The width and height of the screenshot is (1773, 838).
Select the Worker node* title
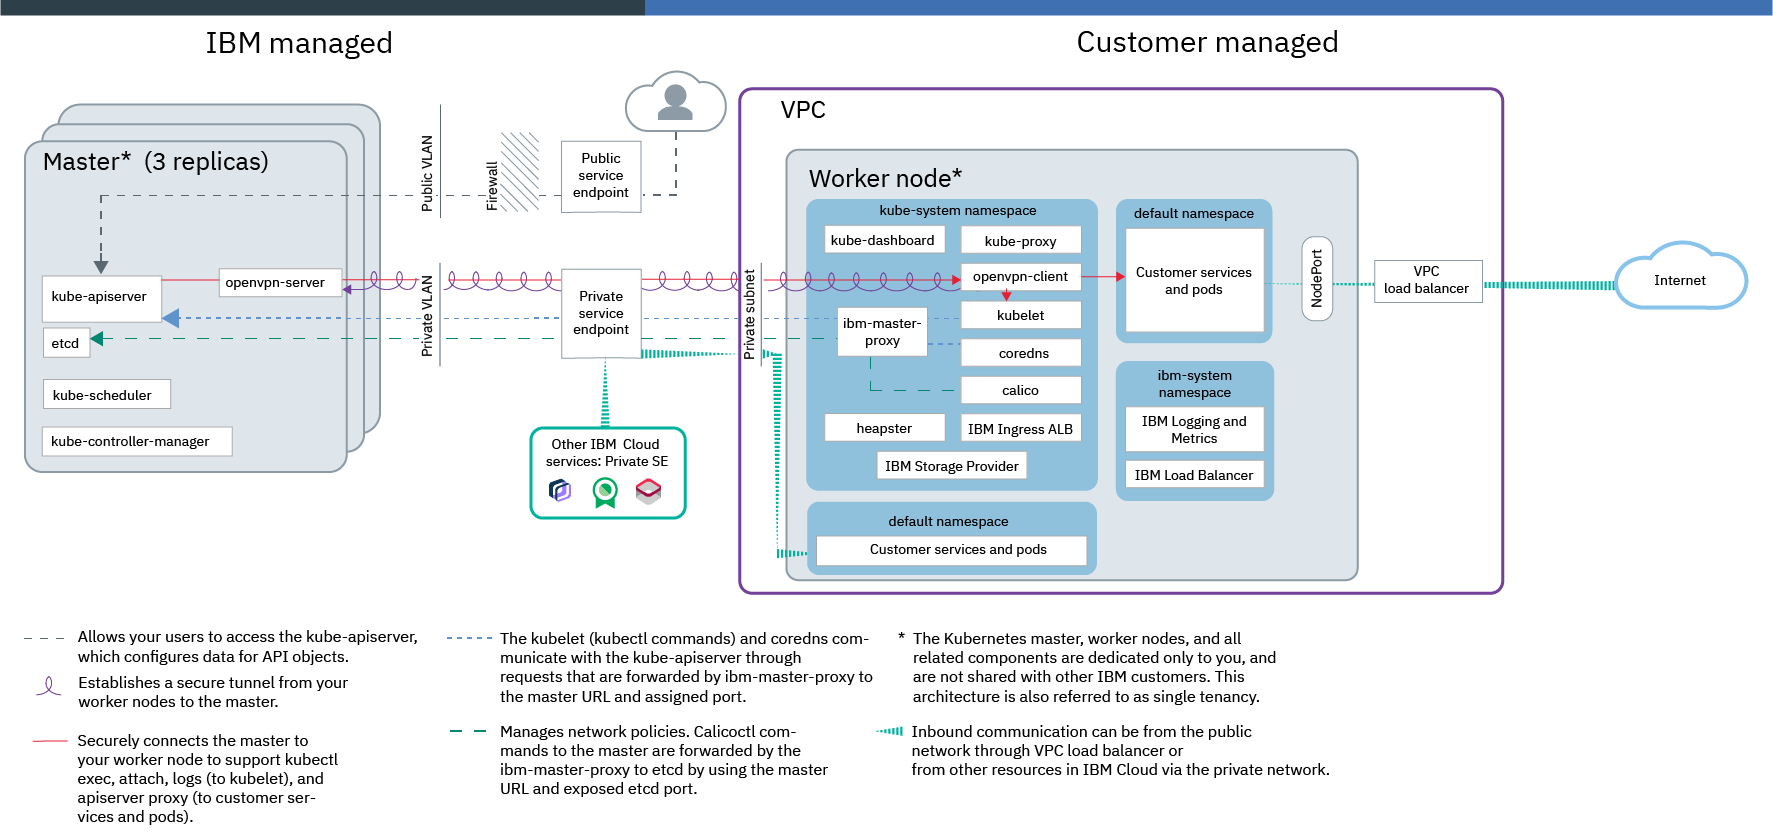coord(885,178)
